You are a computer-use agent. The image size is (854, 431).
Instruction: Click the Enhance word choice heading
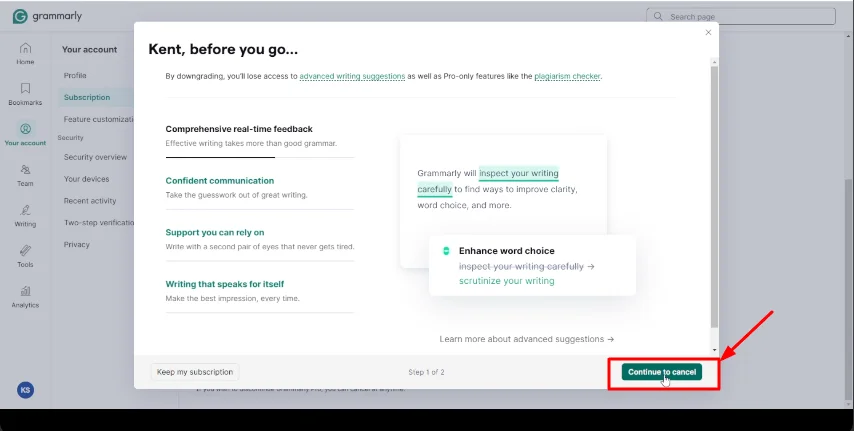(x=507, y=251)
